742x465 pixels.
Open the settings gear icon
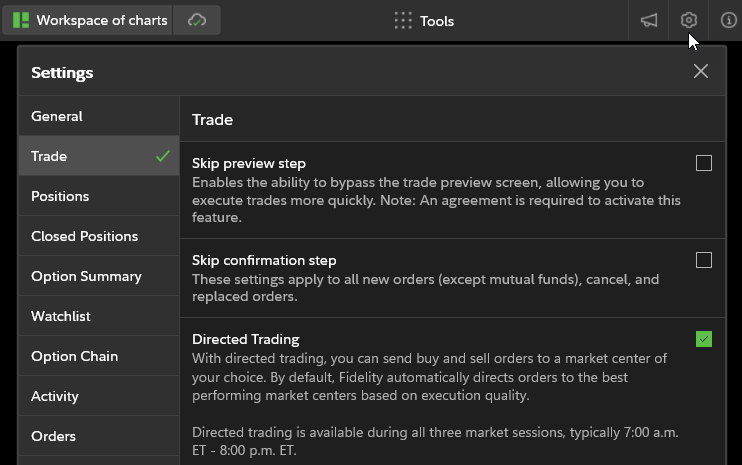click(688, 20)
